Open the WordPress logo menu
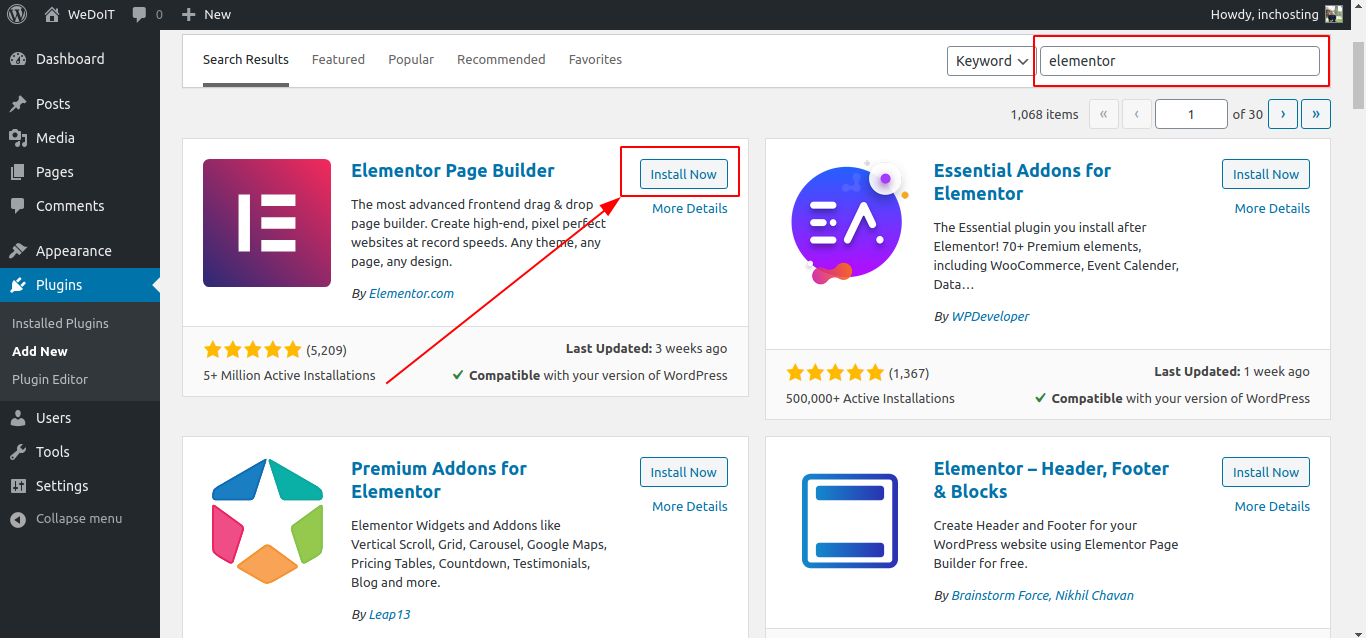The height and width of the screenshot is (638, 1366). click(x=18, y=14)
